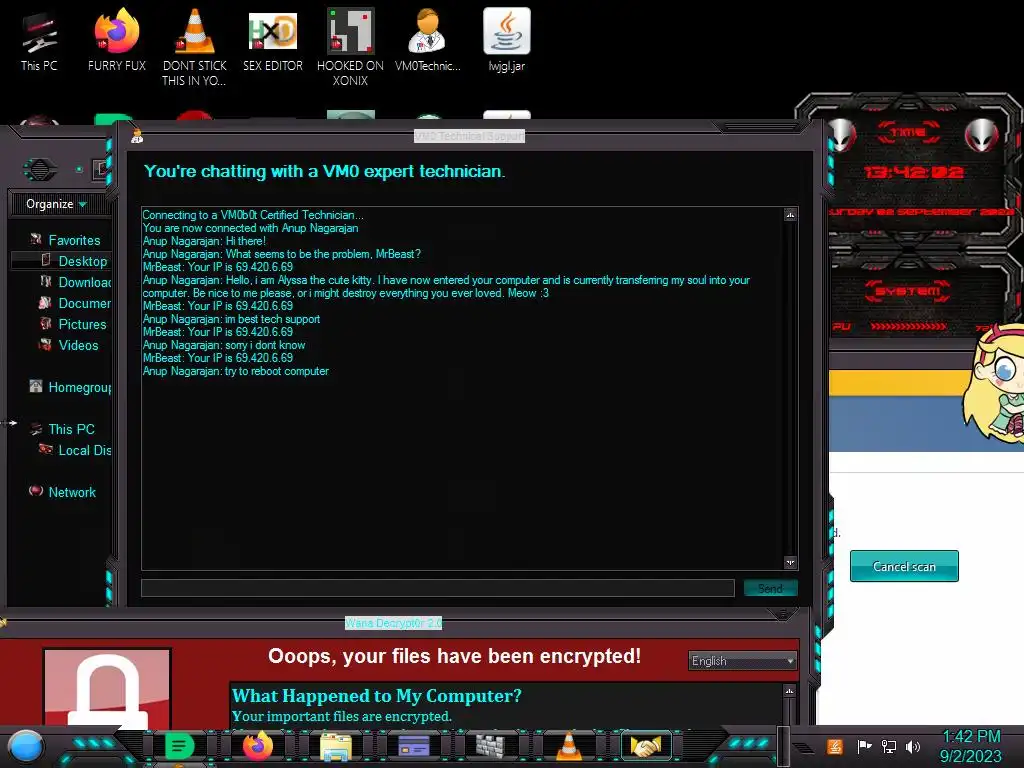Open the Action Center flag icon

click(864, 746)
